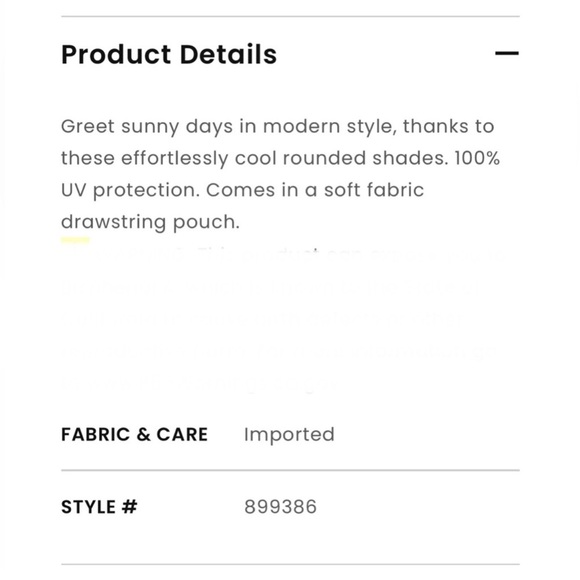The height and width of the screenshot is (580, 580).
Task: Click the 'UV protection' text
Action: [x=131, y=190]
